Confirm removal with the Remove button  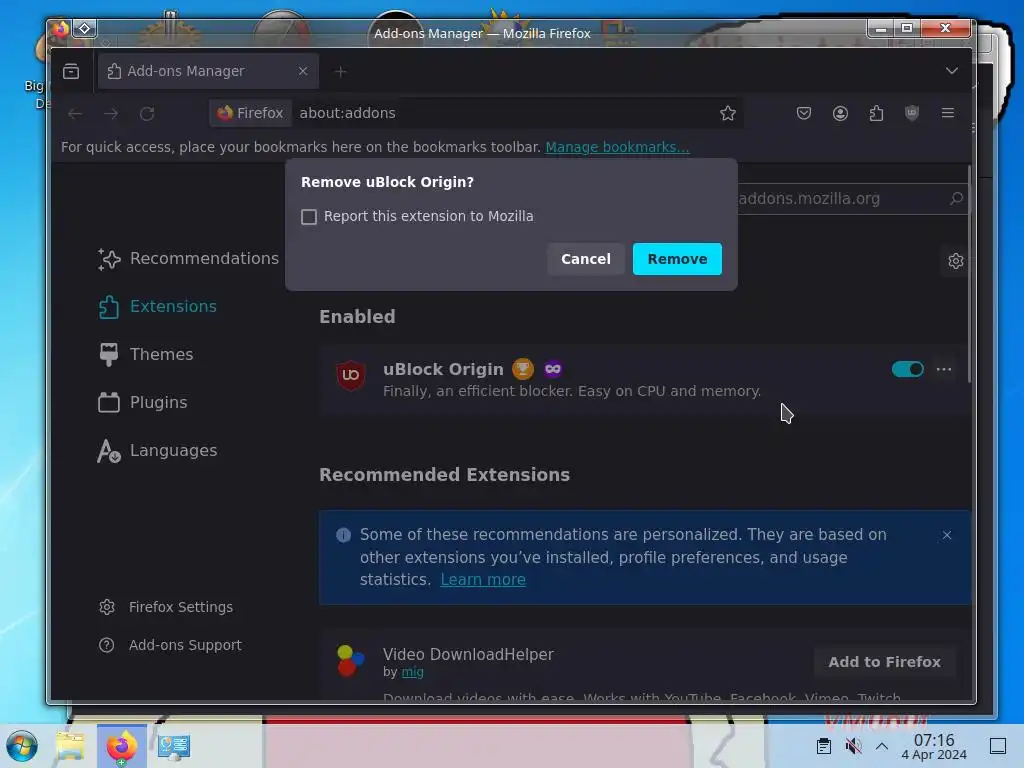coord(677,259)
